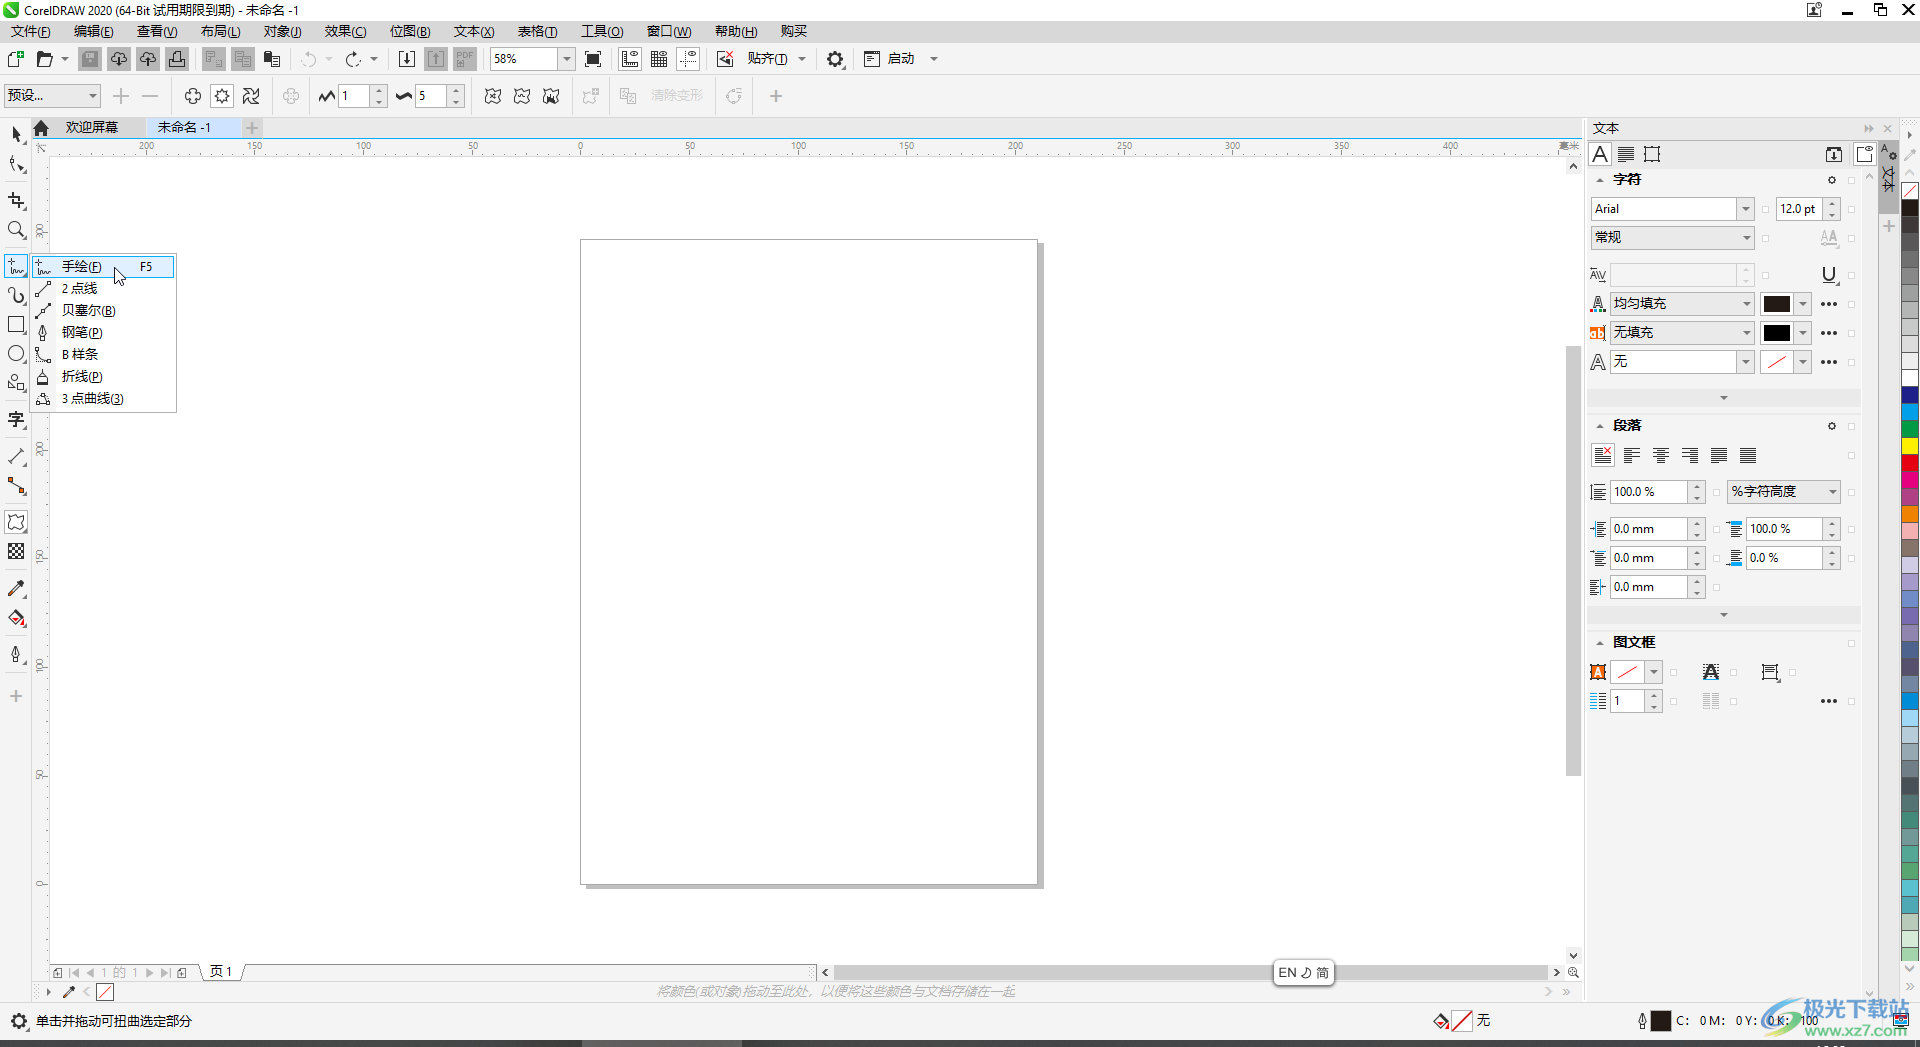1920x1047 pixels.
Task: Click the zipper amplitude input field
Action: click(x=355, y=96)
